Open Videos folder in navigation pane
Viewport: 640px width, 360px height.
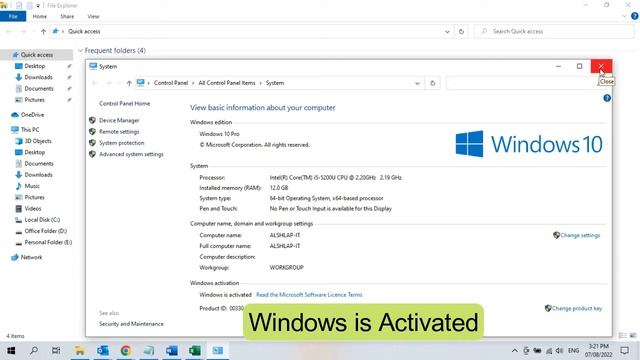tap(33, 209)
